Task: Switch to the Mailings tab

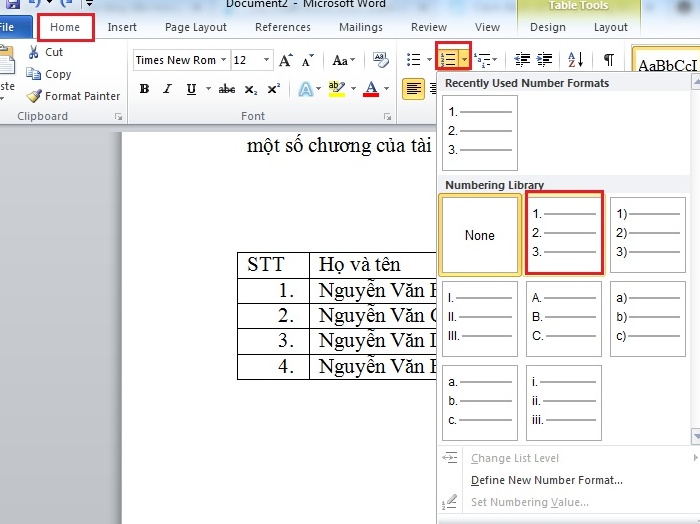Action: click(361, 27)
